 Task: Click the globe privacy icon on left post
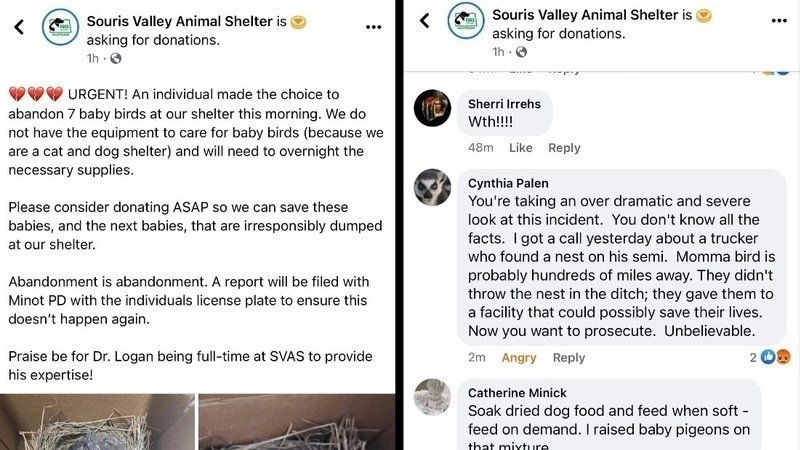[115, 58]
